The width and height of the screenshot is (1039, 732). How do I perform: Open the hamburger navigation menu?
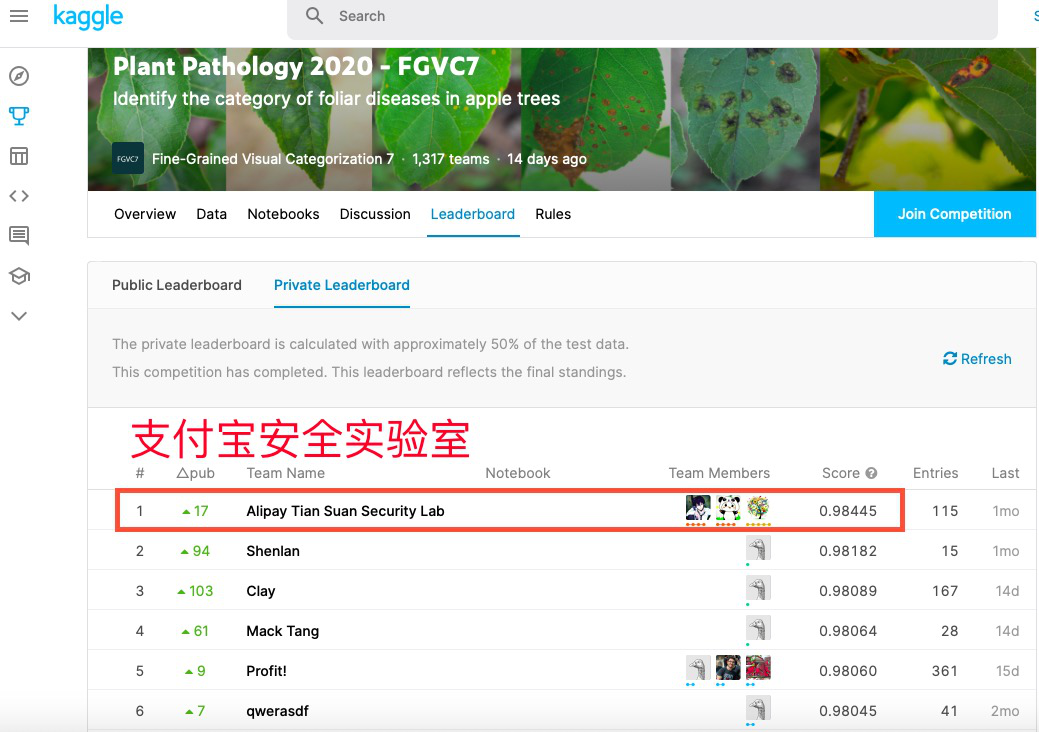click(19, 16)
